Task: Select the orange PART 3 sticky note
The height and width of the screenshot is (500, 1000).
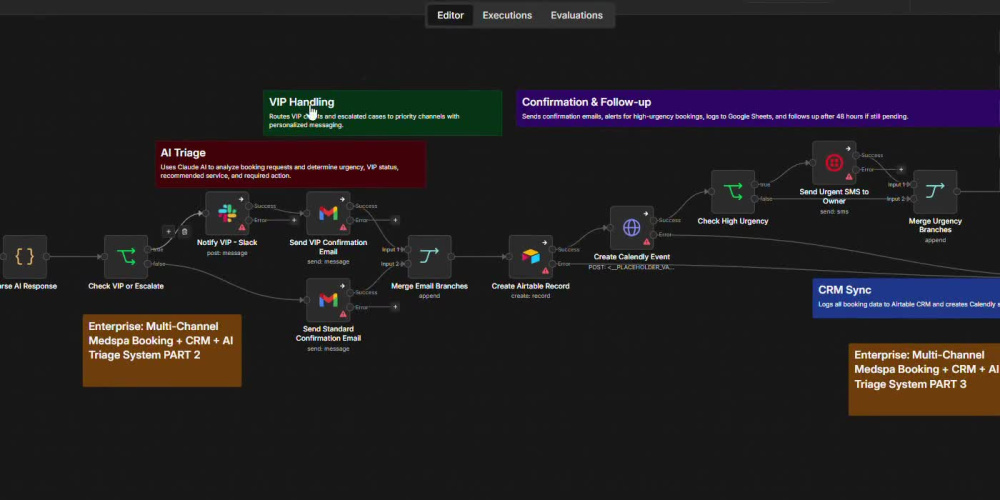Action: [x=924, y=379]
